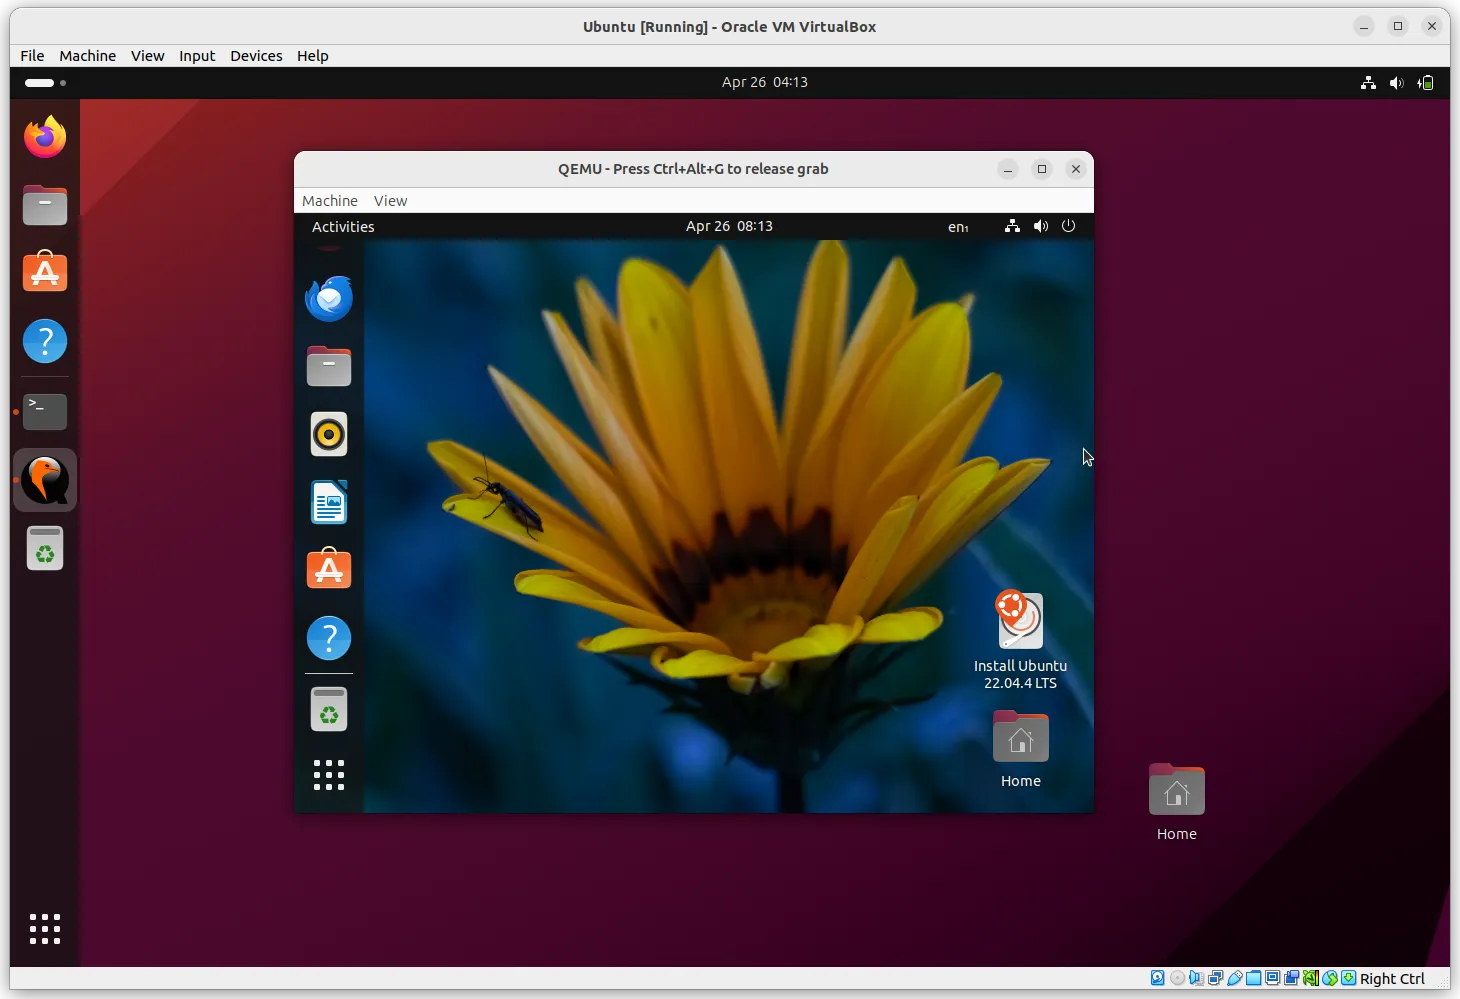
Task: Open Help in the outer Ubuntu dock
Action: pos(45,341)
